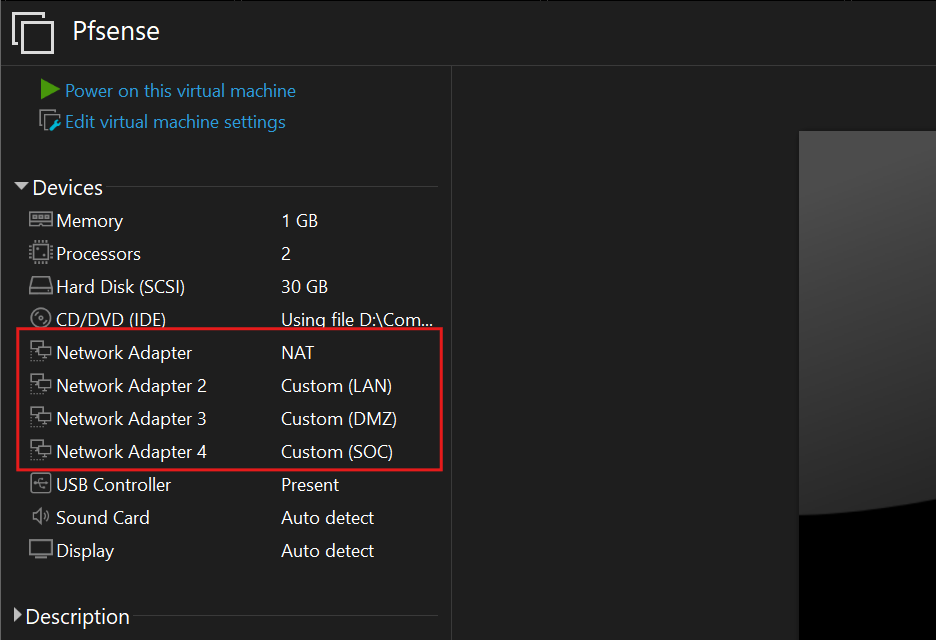
Task: Expand the Description section
Action: tap(18, 616)
